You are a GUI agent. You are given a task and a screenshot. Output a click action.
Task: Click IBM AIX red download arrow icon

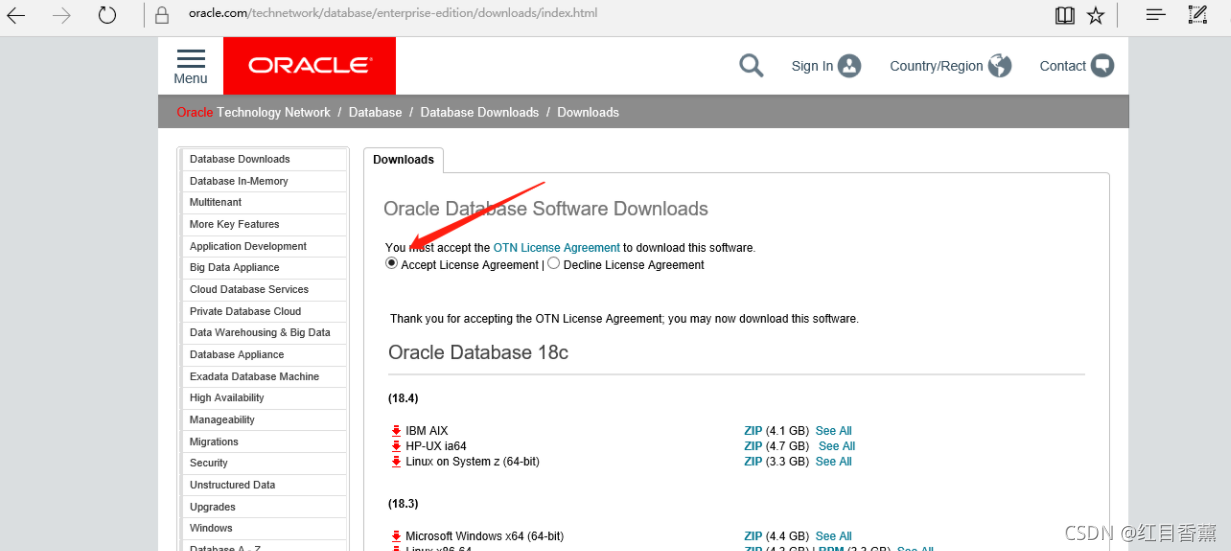pos(396,431)
